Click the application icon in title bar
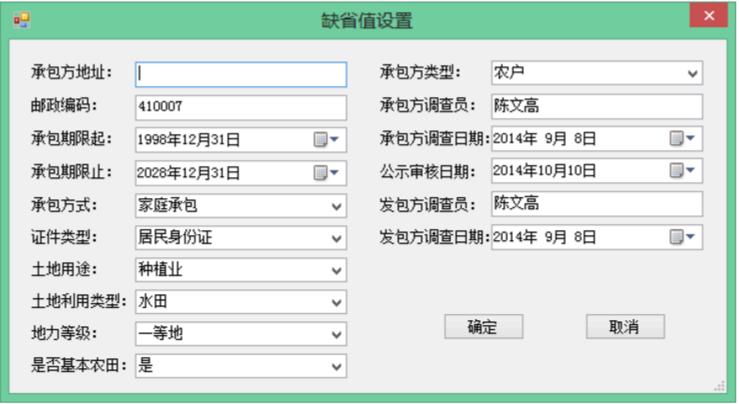Screen dimensions: 739x404 pyautogui.click(x=21, y=19)
